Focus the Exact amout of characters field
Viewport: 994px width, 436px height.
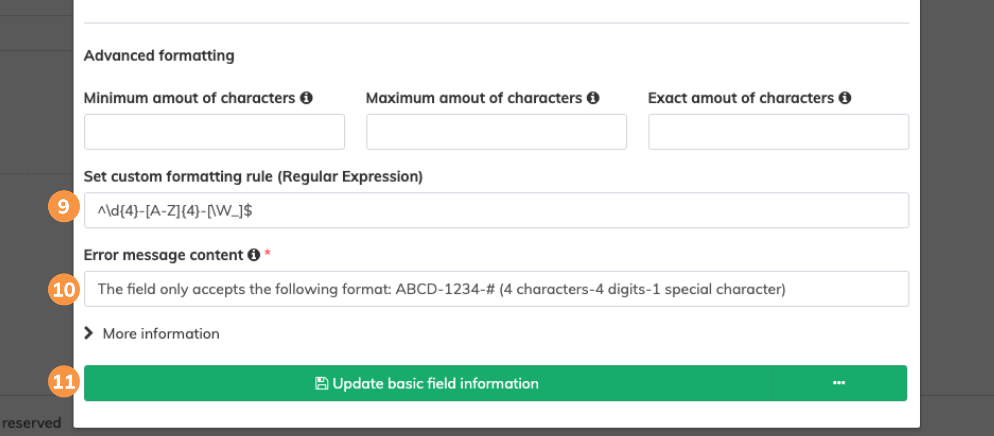point(778,132)
